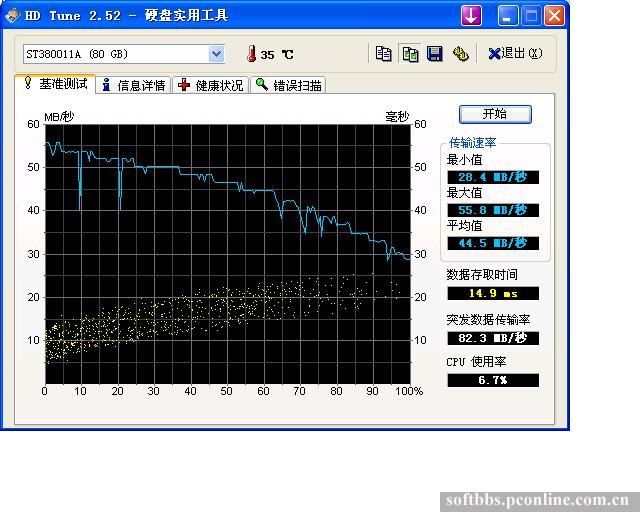Close the HD Tune window
The height and width of the screenshot is (512, 640).
tap(554, 16)
